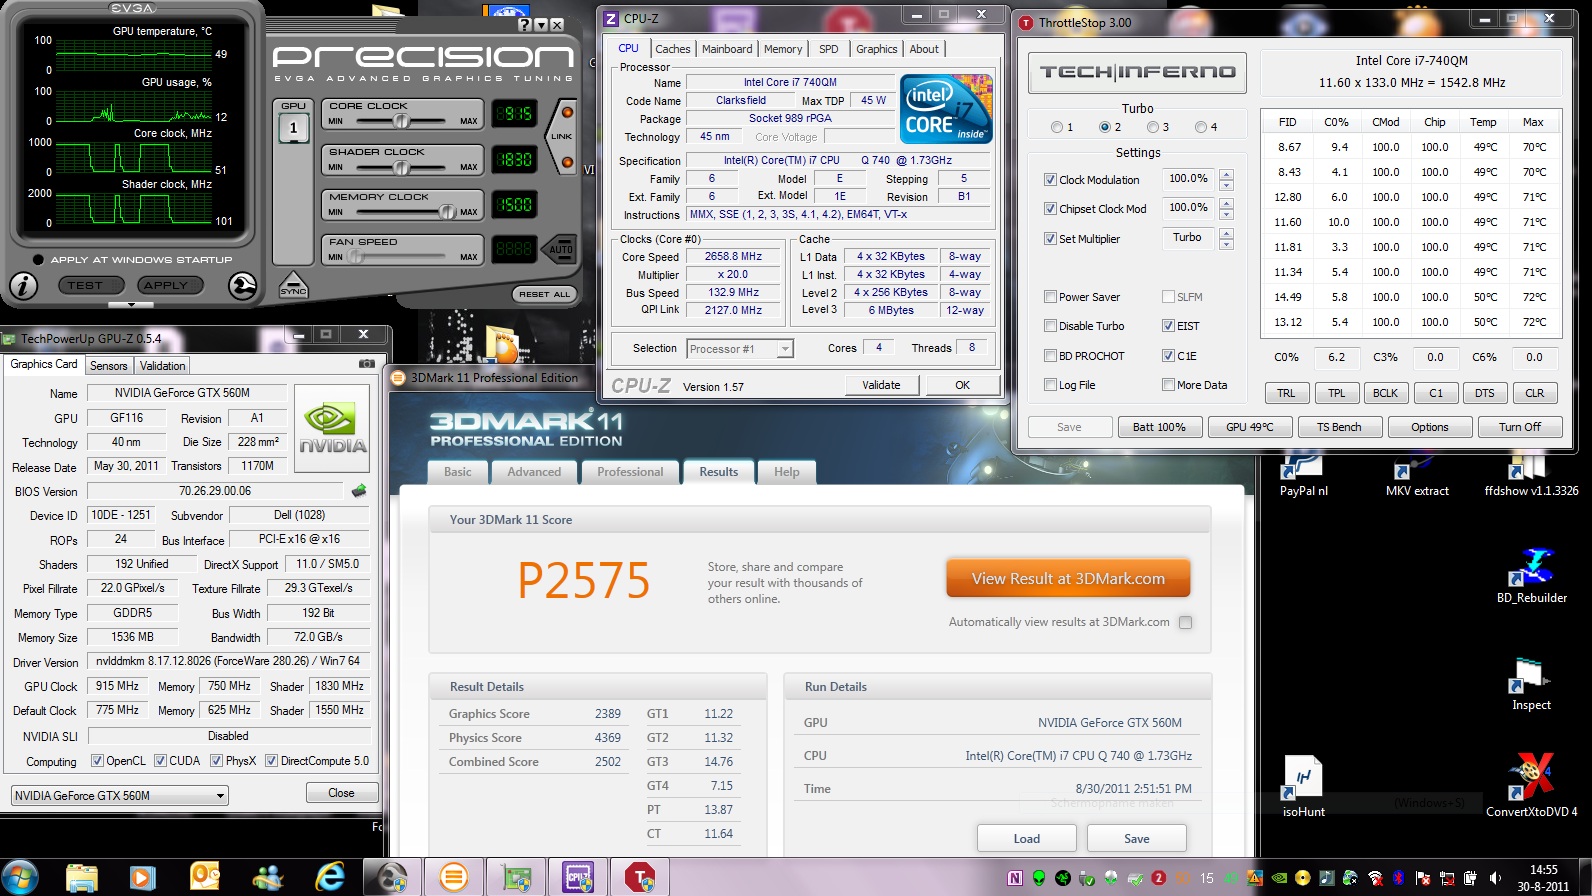
Task: Toggle the LINK clocks control in Precision
Action: (x=562, y=137)
